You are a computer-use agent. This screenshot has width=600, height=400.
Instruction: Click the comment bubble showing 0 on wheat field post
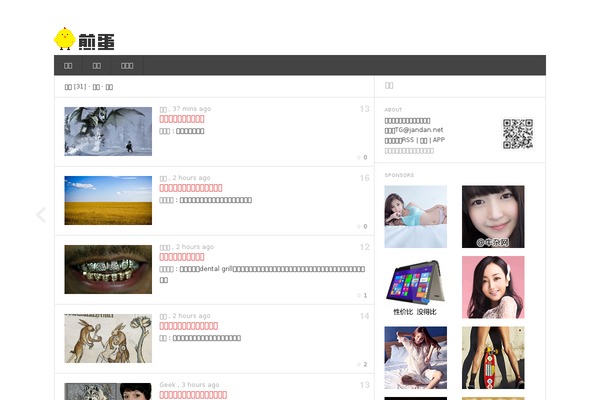pyautogui.click(x=362, y=226)
